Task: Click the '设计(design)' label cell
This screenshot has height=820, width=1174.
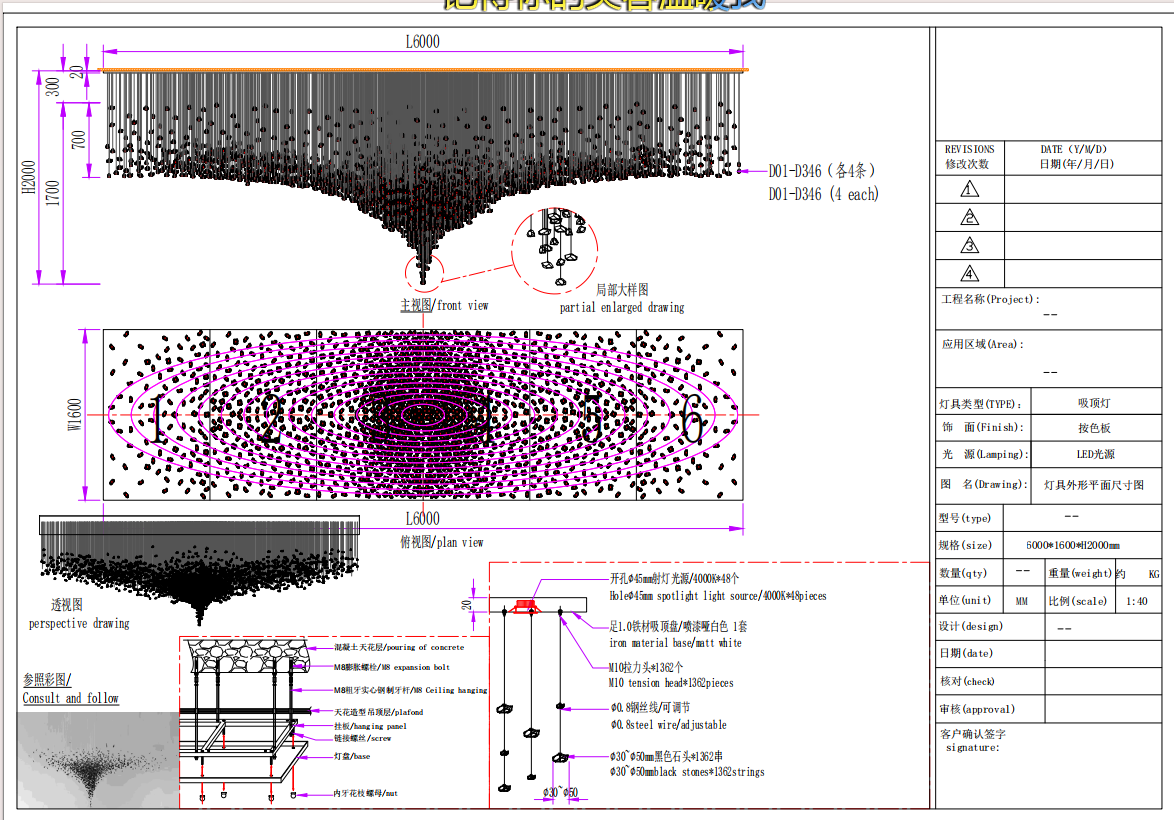Action: point(990,626)
